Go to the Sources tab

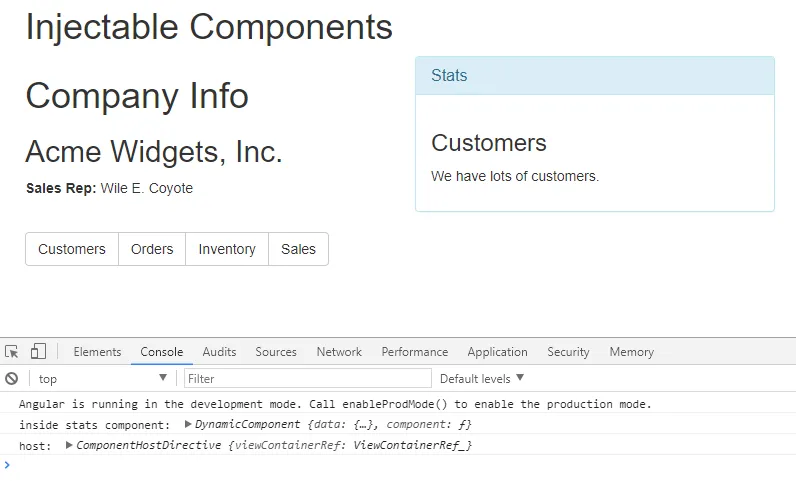coord(276,352)
